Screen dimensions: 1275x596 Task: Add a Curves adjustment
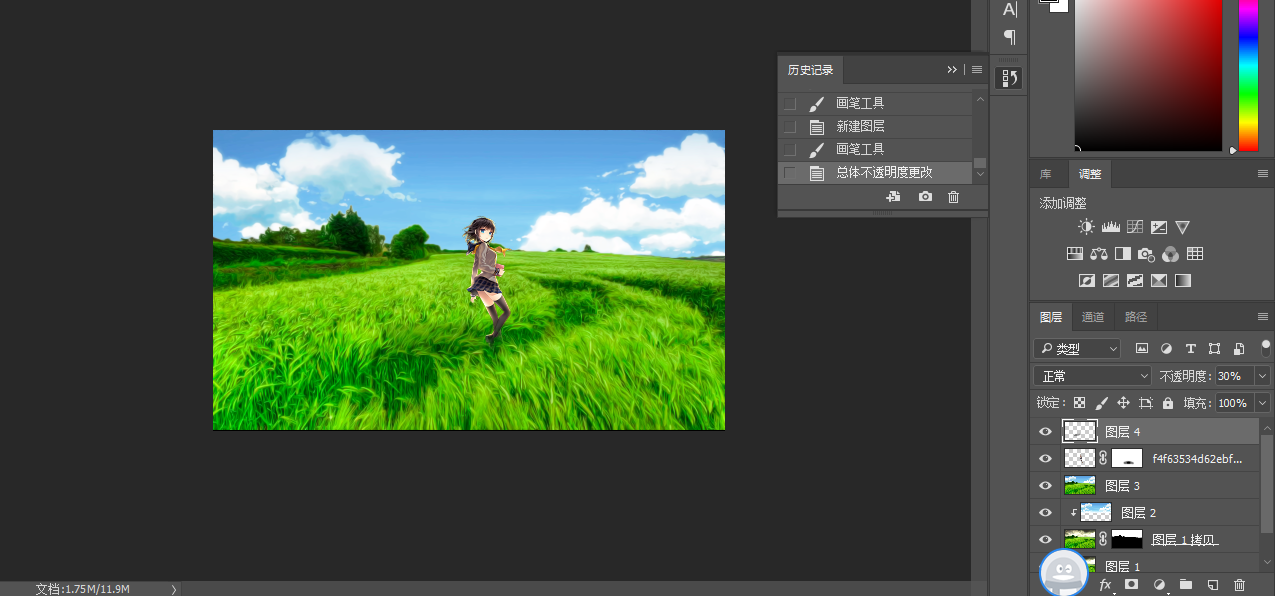pyautogui.click(x=1135, y=227)
